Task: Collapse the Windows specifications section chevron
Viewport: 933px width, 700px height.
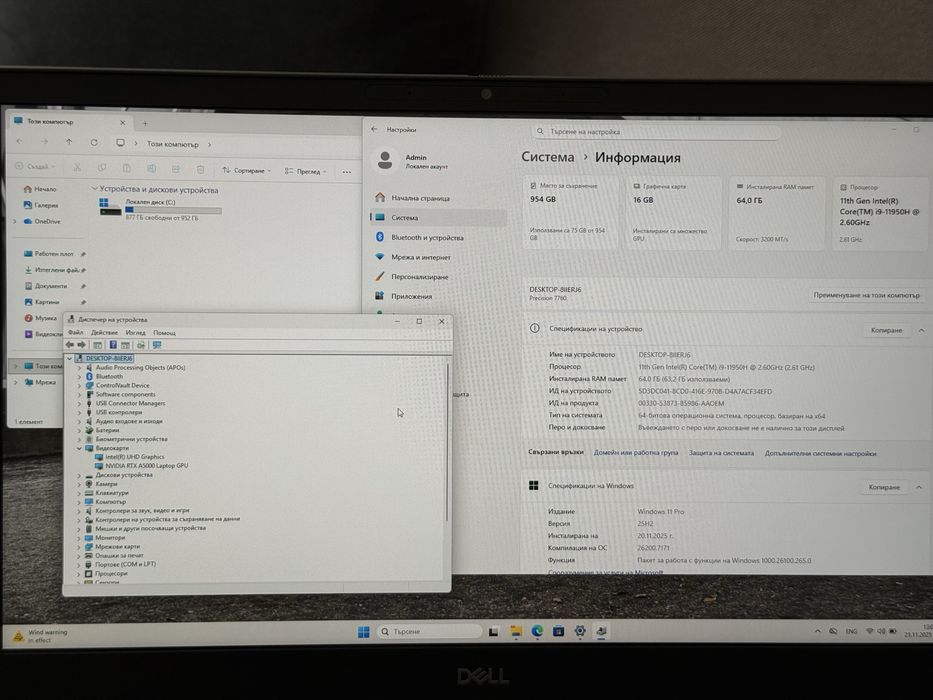Action: [919, 487]
